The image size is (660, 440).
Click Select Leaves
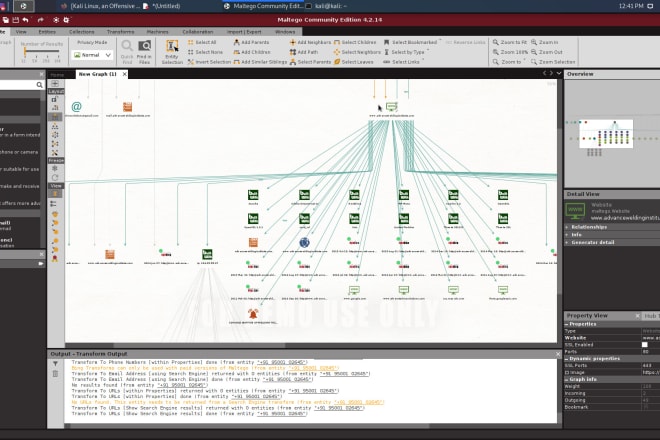point(354,62)
